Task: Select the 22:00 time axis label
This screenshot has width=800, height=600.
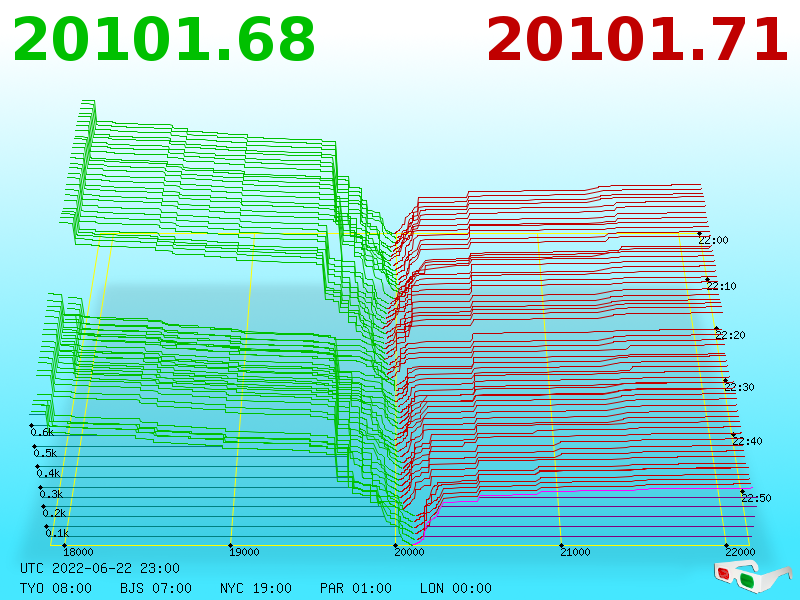Action: pyautogui.click(x=713, y=240)
